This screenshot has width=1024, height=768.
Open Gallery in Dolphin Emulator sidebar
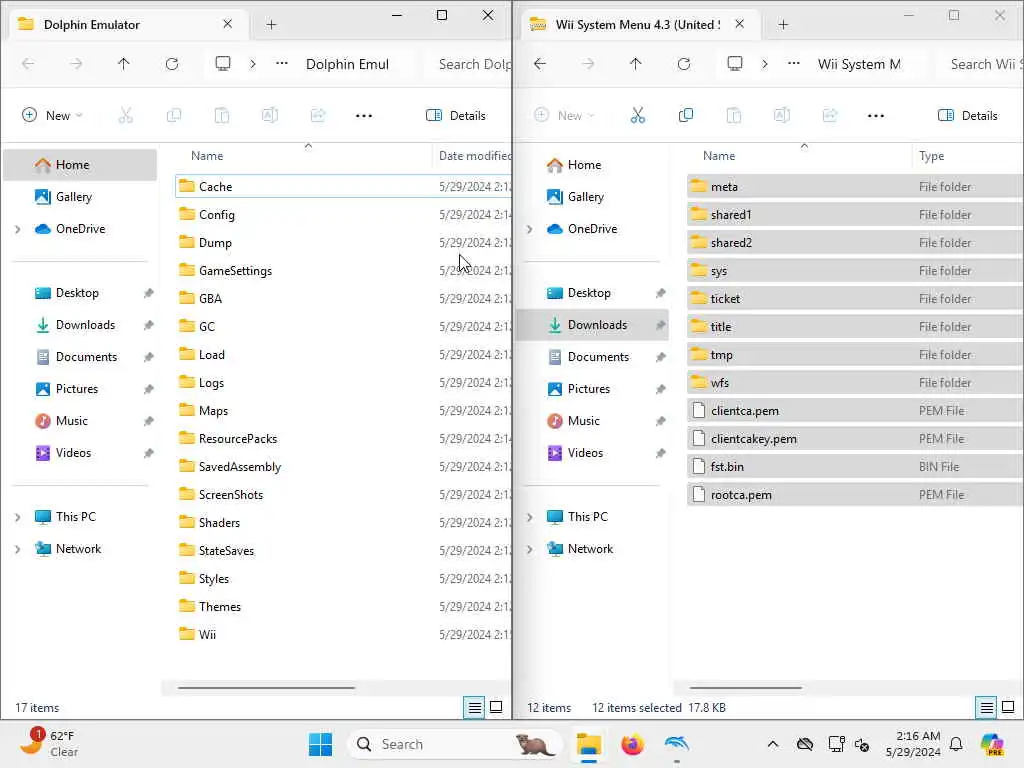(73, 197)
